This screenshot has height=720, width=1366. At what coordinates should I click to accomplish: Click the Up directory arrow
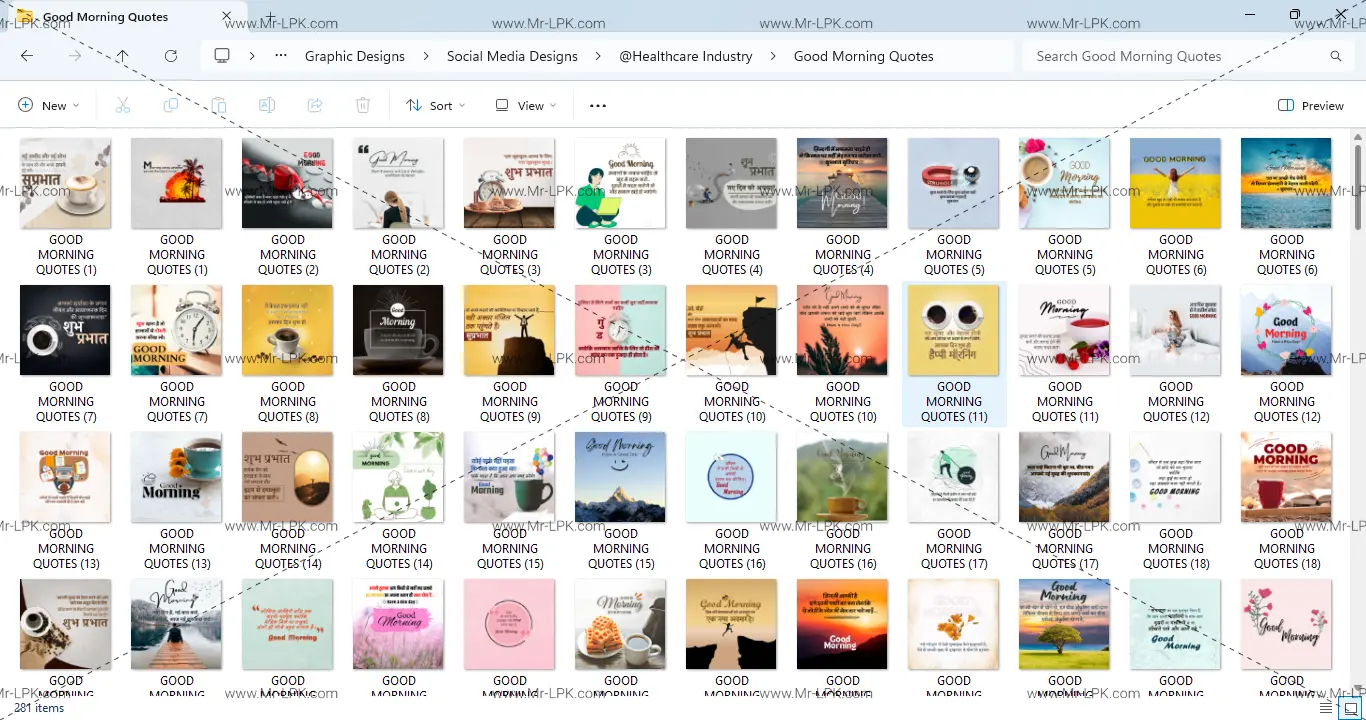[x=122, y=56]
